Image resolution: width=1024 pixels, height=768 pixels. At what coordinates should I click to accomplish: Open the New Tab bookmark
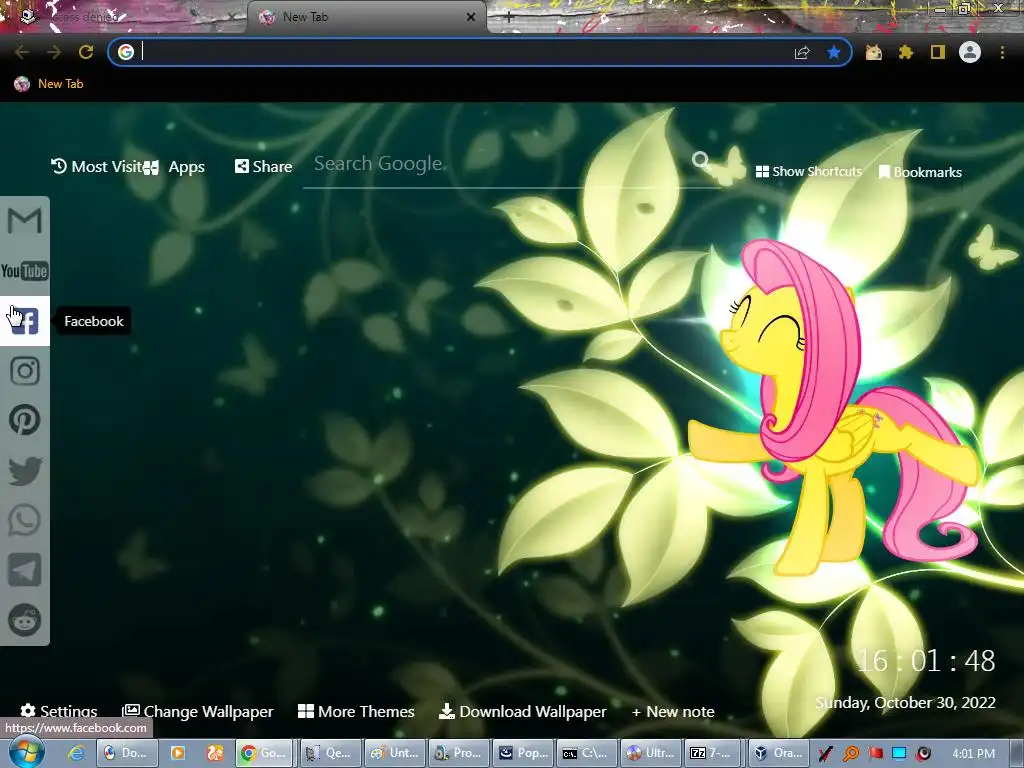(49, 84)
